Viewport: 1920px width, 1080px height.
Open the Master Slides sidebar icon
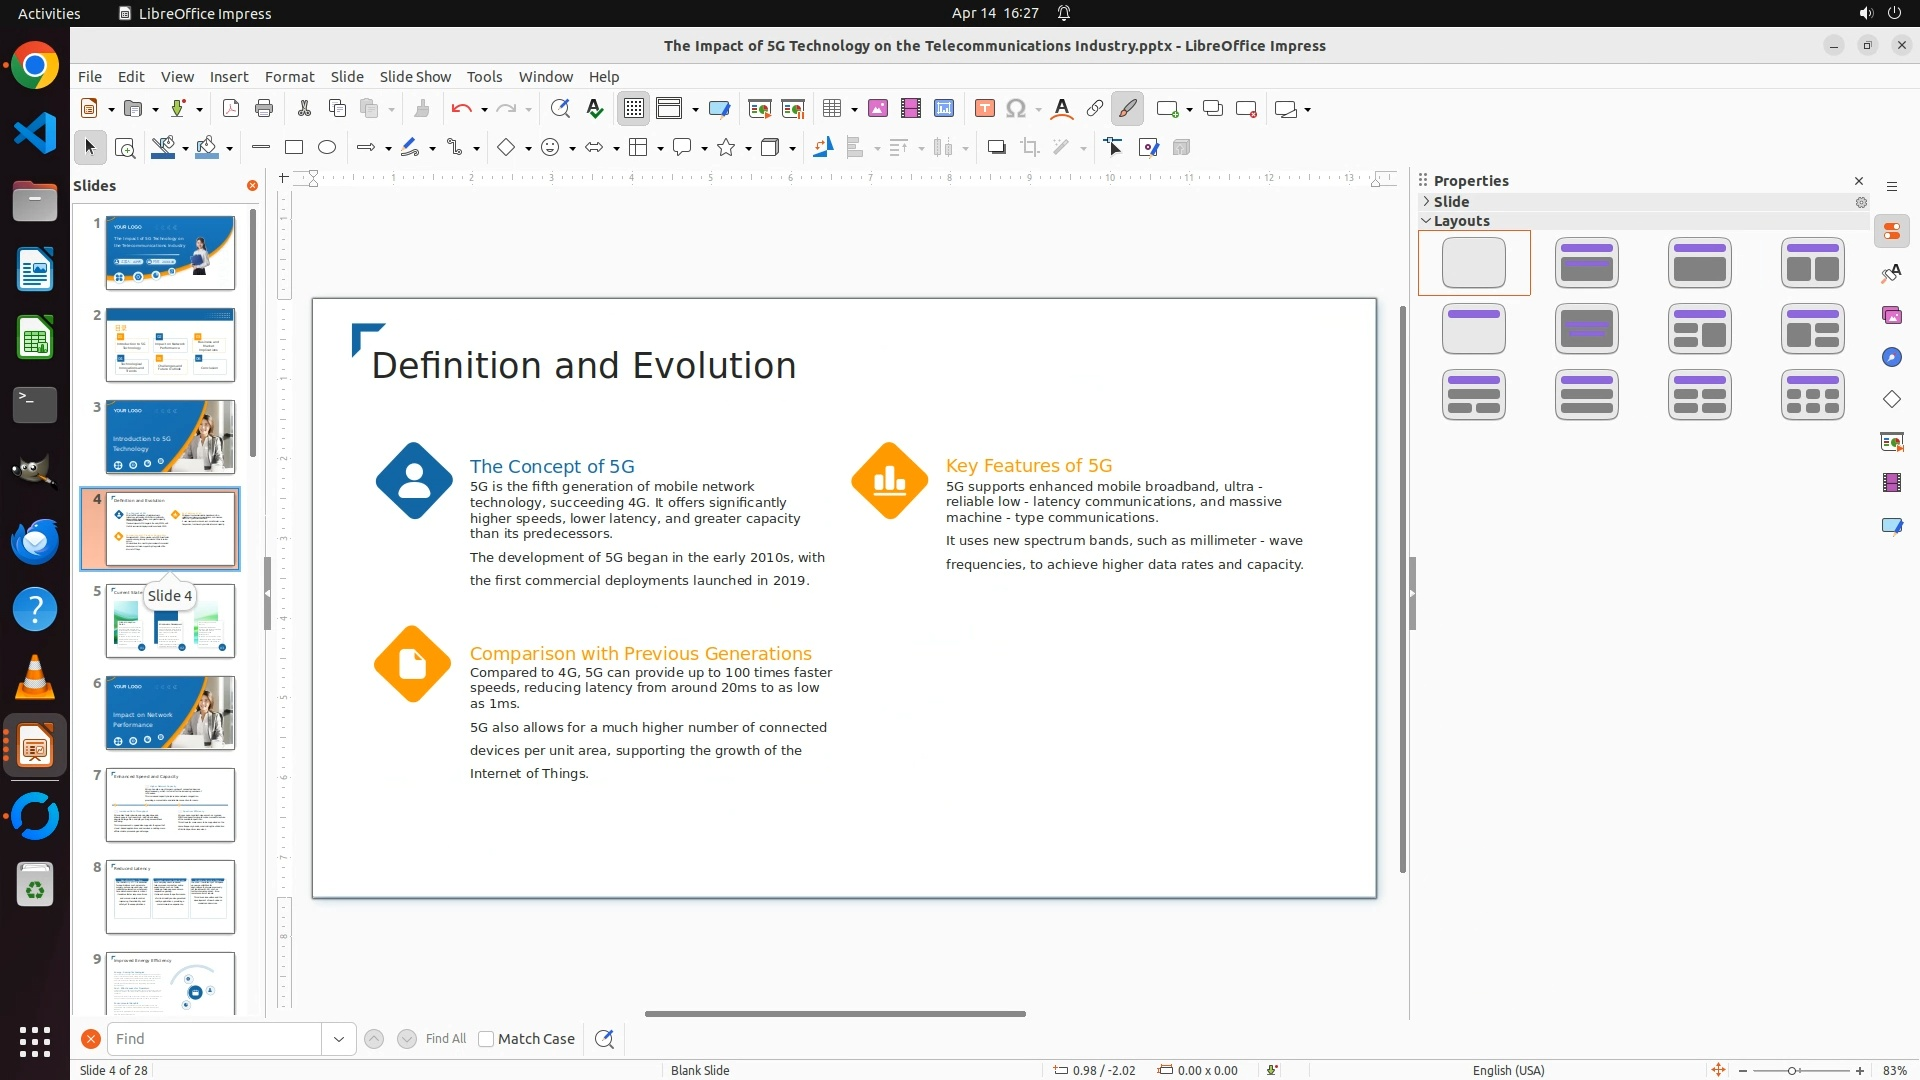(x=1892, y=526)
